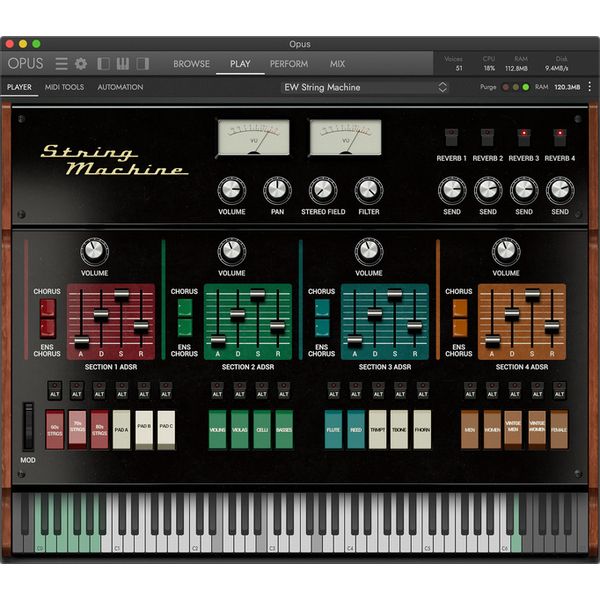
Task: Click the Section 2 green VOLUME knob
Action: (x=232, y=251)
